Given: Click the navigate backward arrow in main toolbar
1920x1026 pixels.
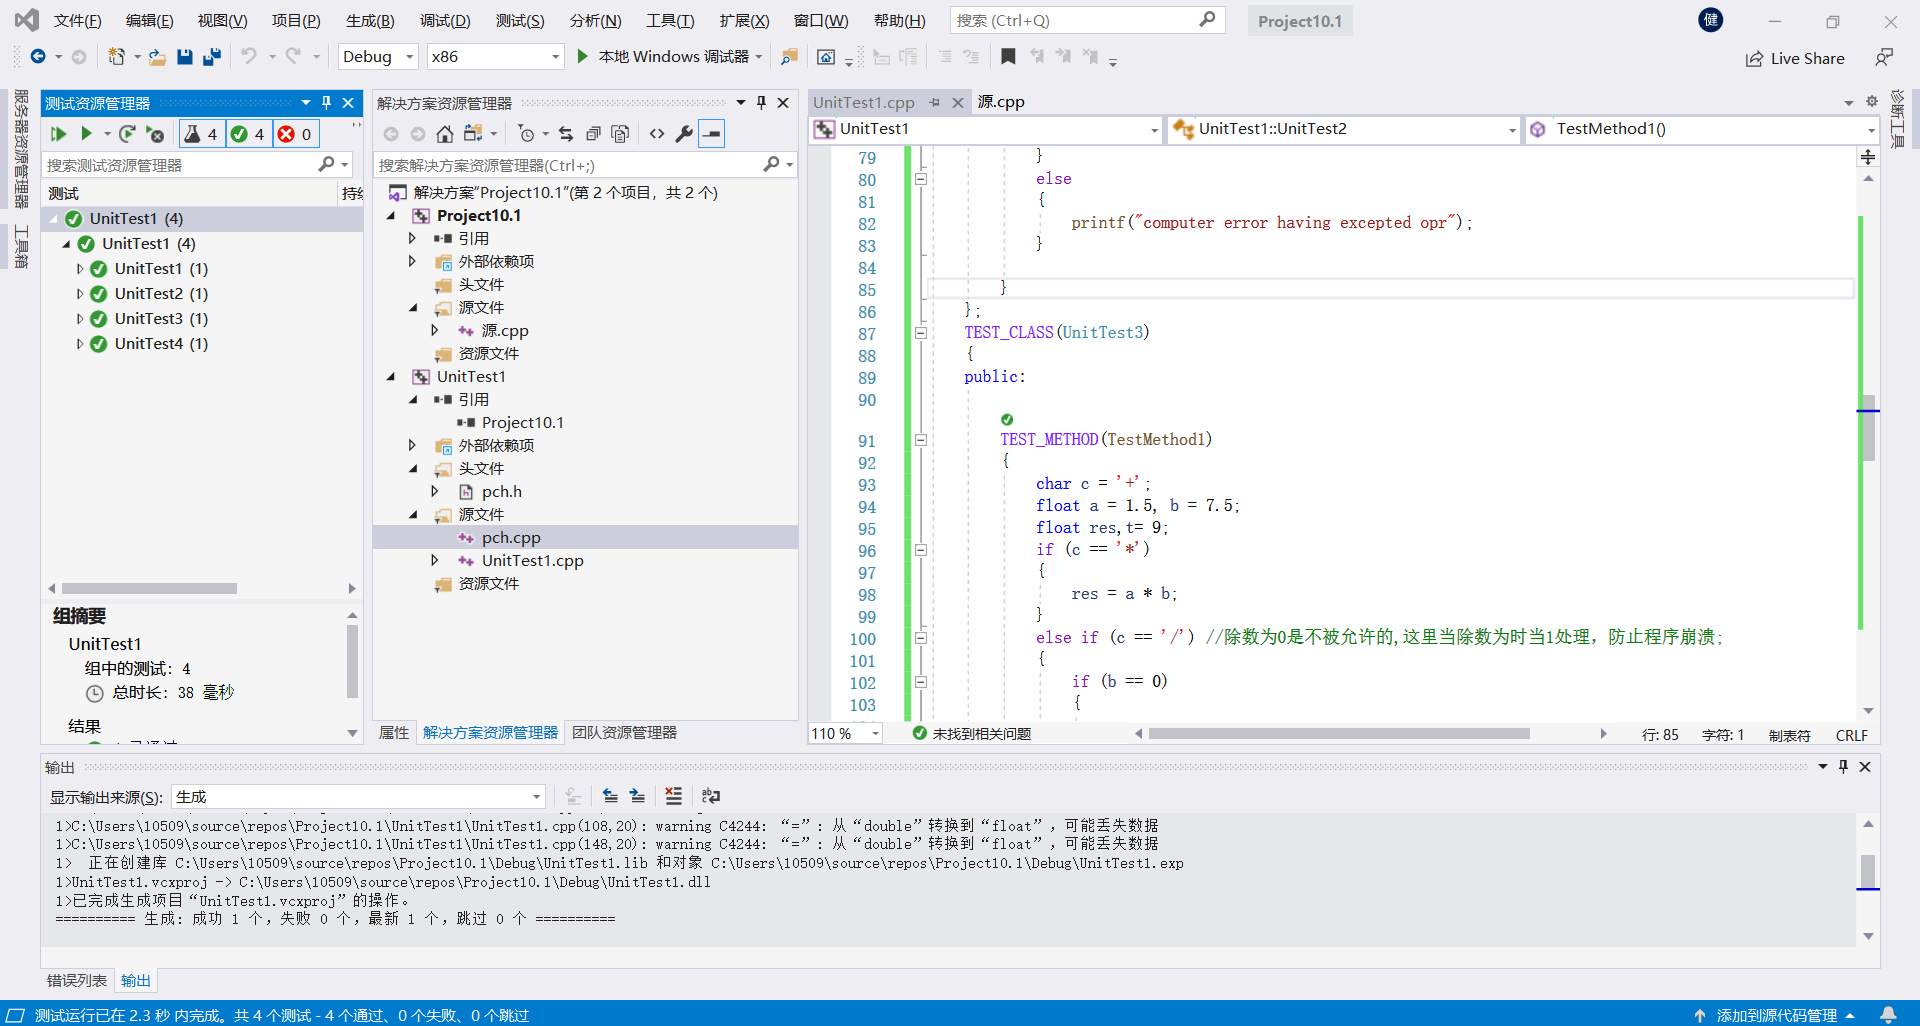Looking at the screenshot, I should coord(38,57).
